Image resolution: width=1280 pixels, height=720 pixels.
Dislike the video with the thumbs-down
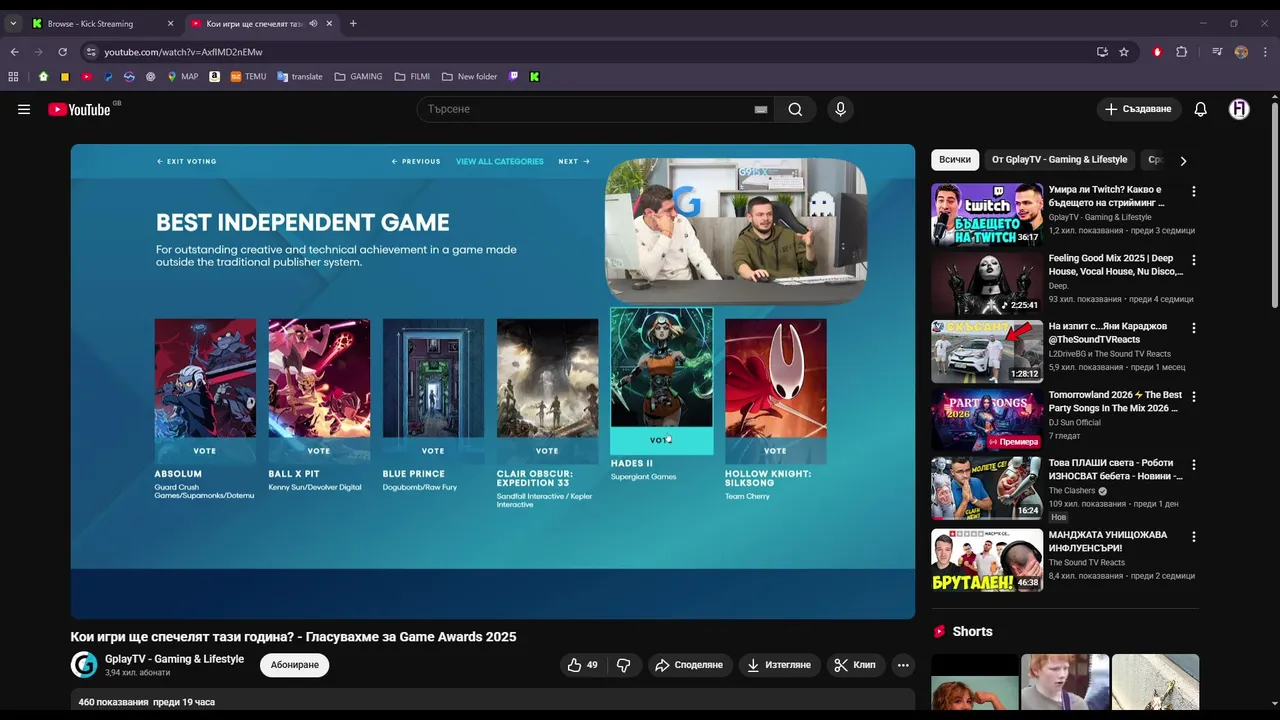pos(624,665)
